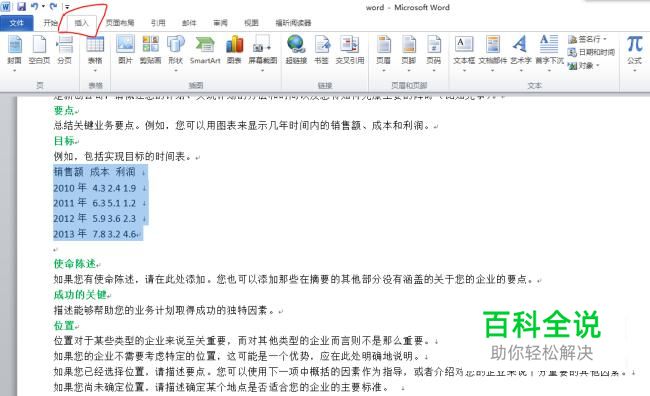Open the Header (页眉) options
Screen dimensions: 650x396
click(383, 50)
